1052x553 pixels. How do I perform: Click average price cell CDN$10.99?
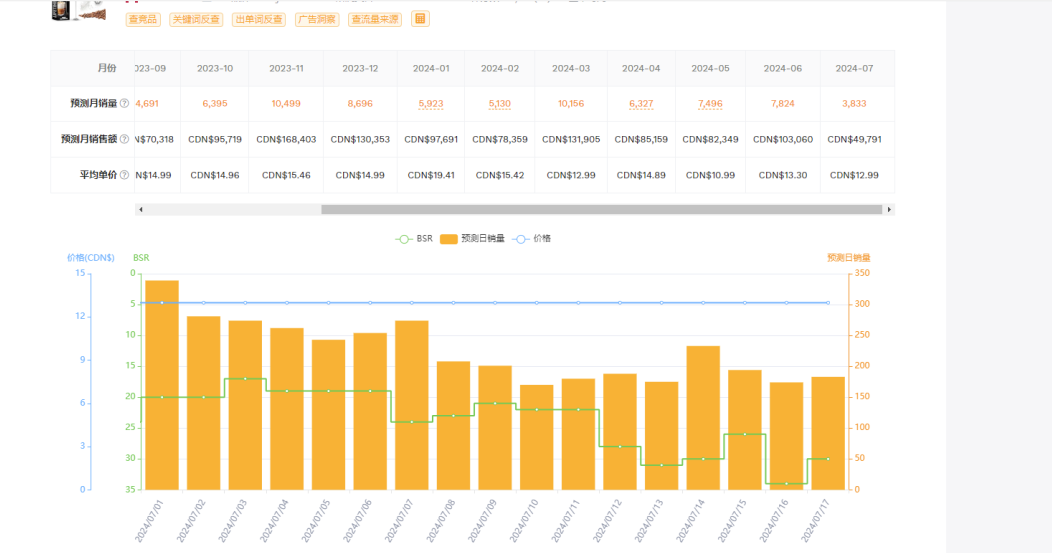711,175
